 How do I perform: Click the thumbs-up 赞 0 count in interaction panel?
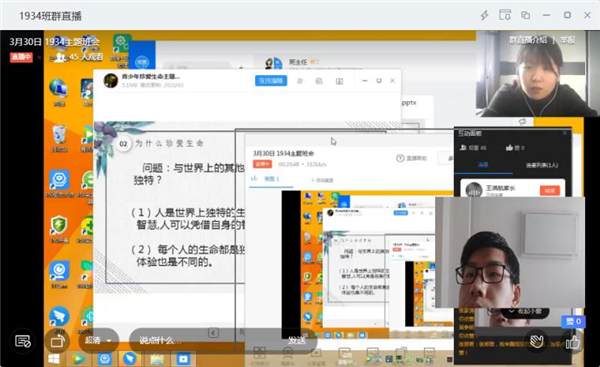(515, 148)
